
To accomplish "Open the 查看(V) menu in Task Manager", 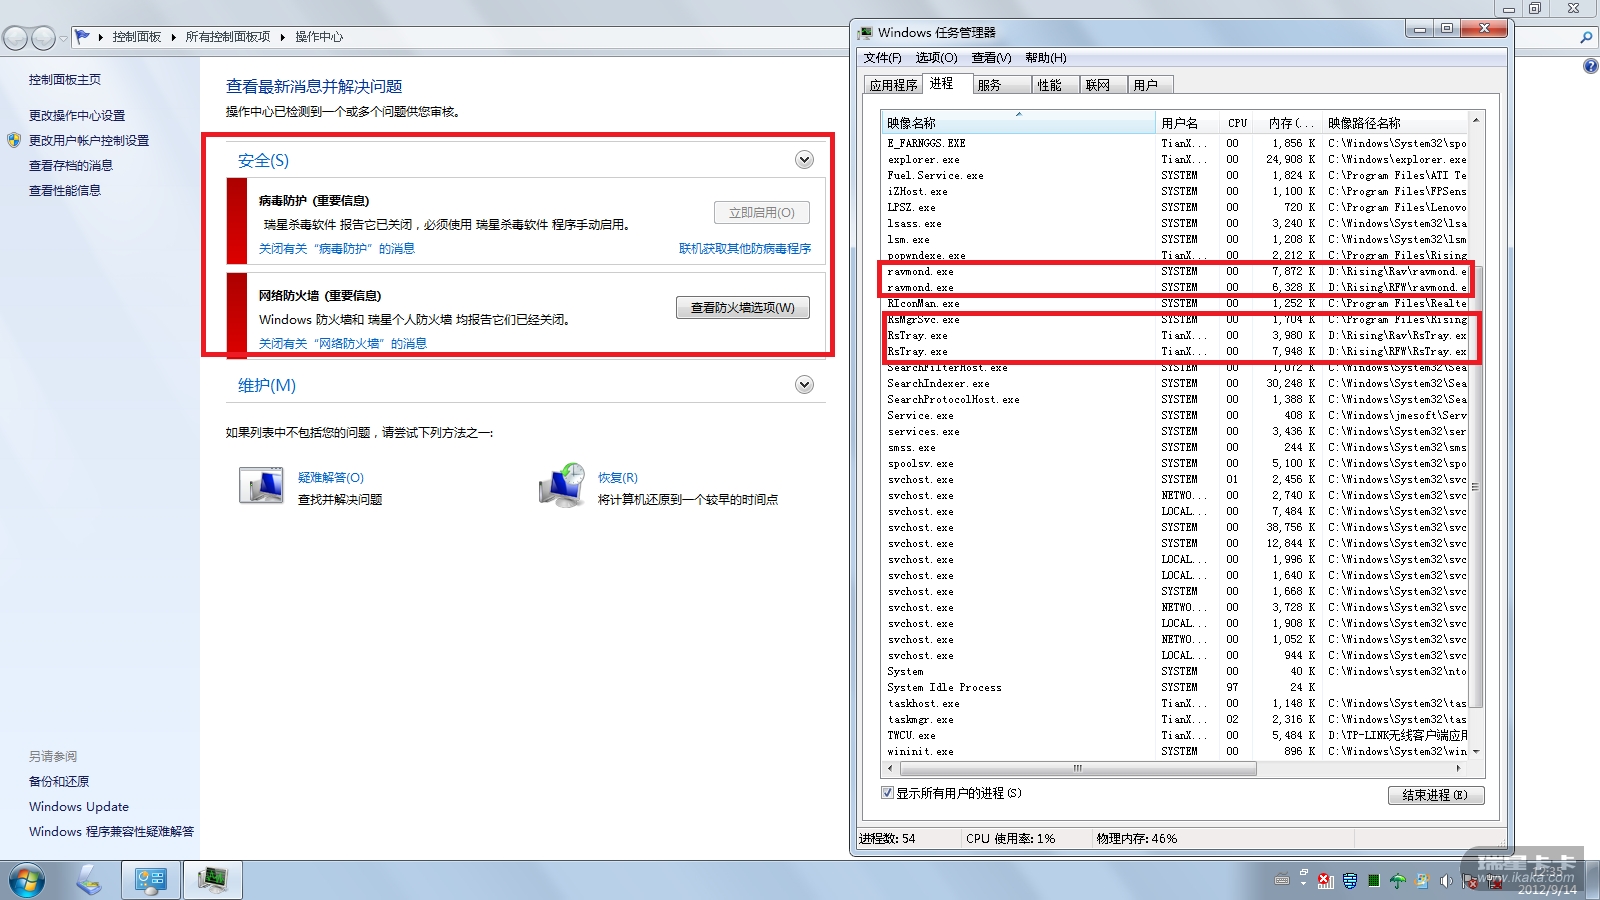I will pyautogui.click(x=992, y=58).
